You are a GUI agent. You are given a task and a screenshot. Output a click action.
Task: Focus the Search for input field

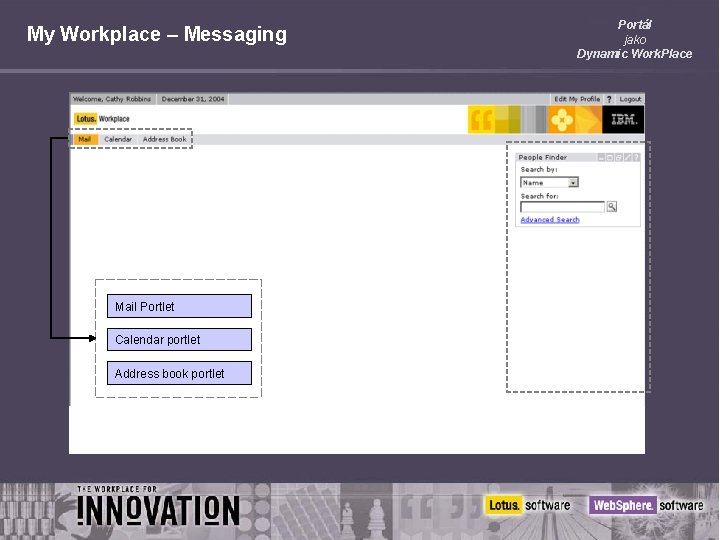pos(562,207)
